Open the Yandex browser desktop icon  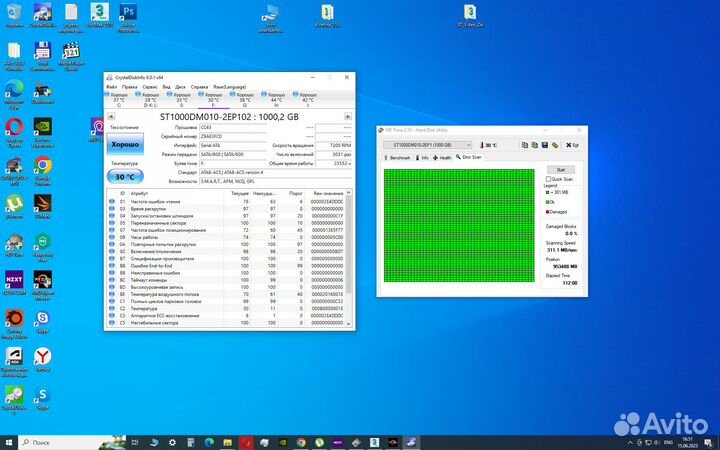click(x=43, y=359)
